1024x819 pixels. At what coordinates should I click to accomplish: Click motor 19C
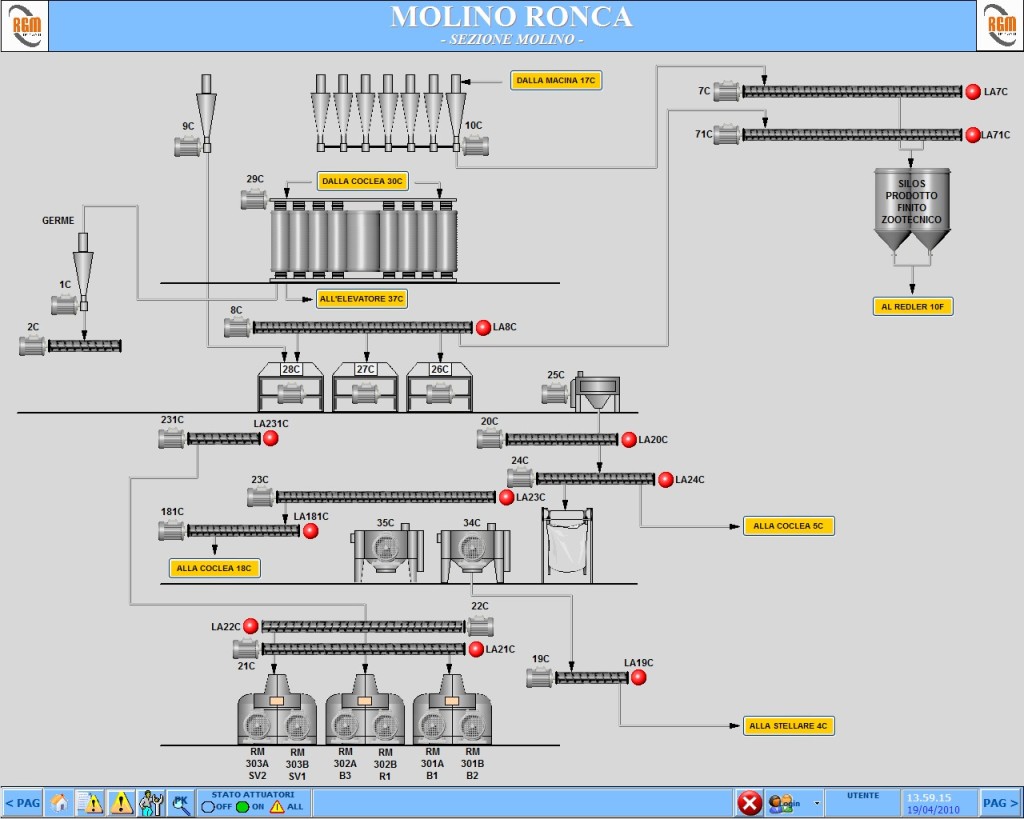[540, 678]
